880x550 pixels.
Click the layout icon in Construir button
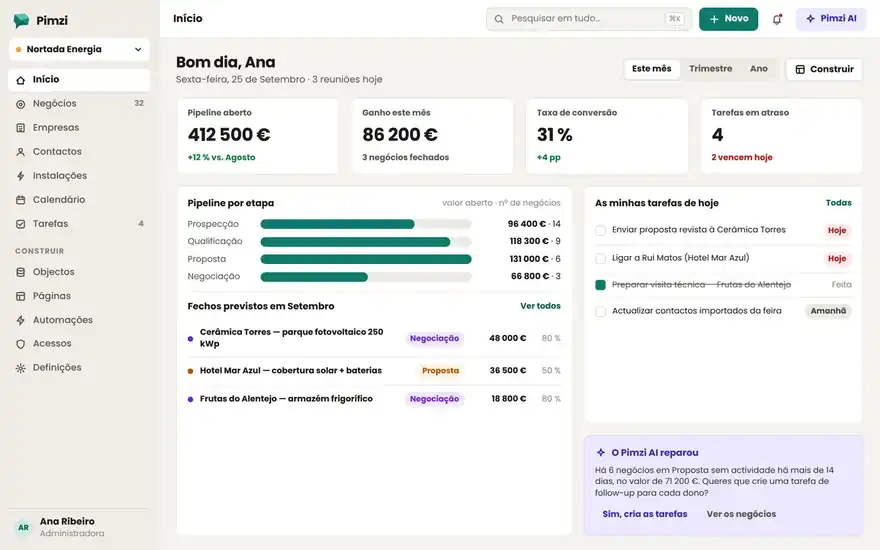click(800, 69)
